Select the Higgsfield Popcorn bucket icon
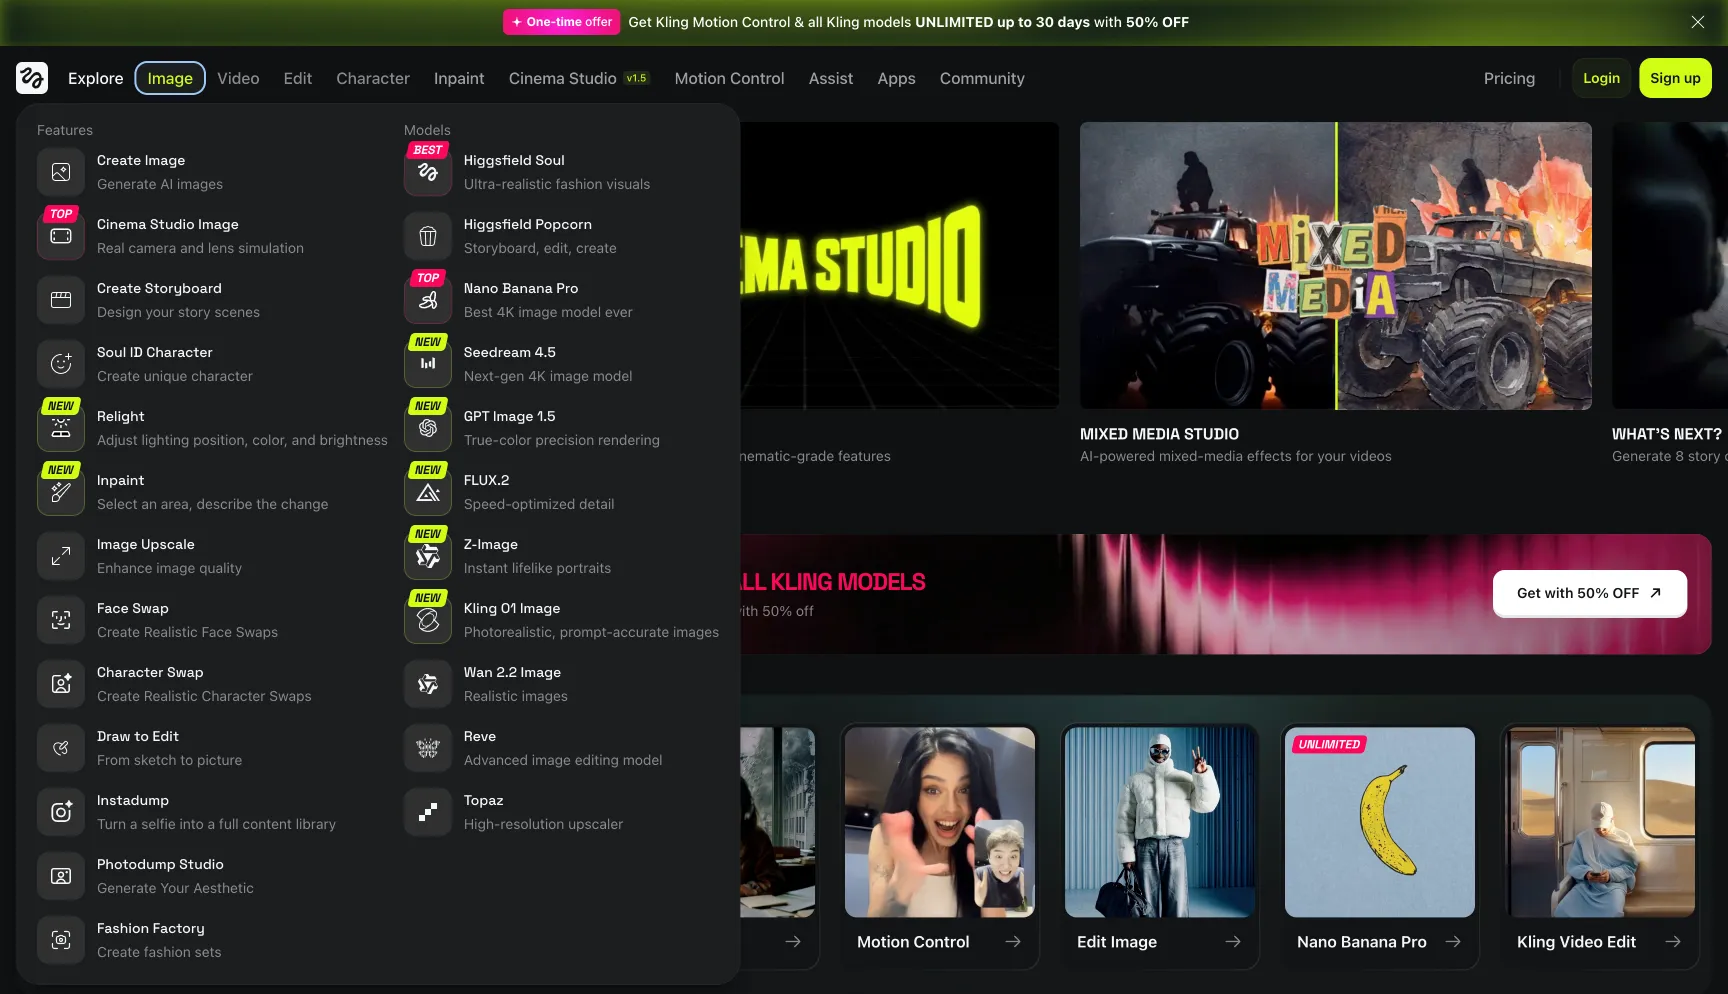Viewport: 1728px width, 994px height. pos(428,236)
